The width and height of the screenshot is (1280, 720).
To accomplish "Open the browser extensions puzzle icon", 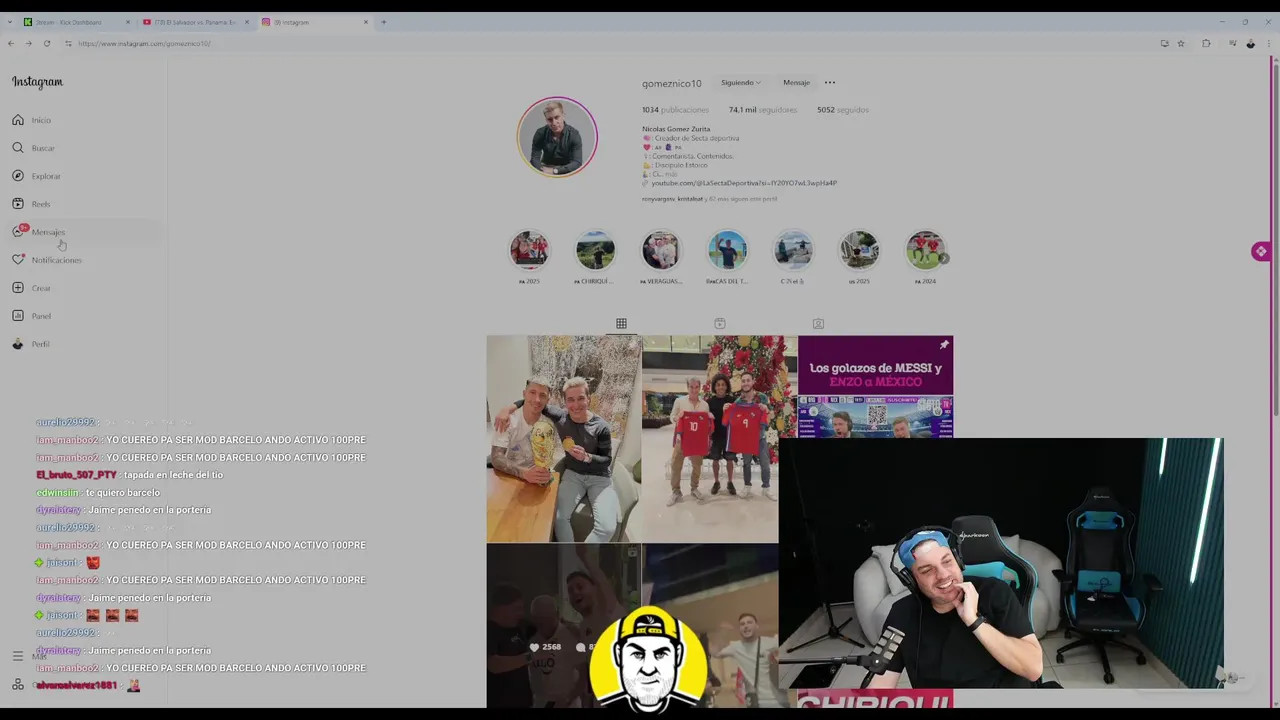I will tap(1206, 43).
